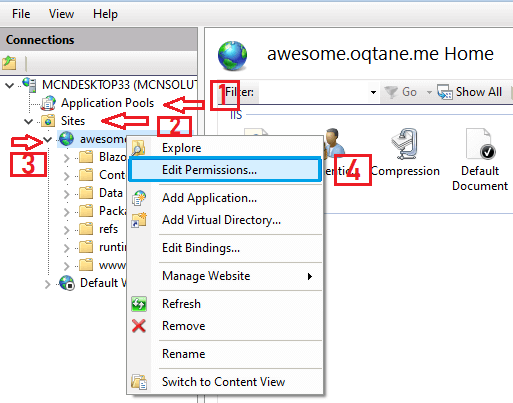The width and height of the screenshot is (513, 403).
Task: Open the View menu
Action: point(61,14)
